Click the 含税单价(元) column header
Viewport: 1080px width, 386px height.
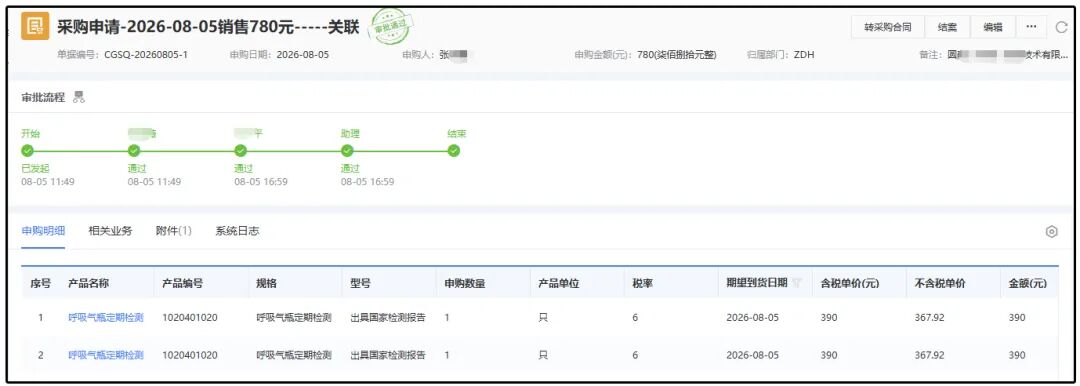pos(850,283)
